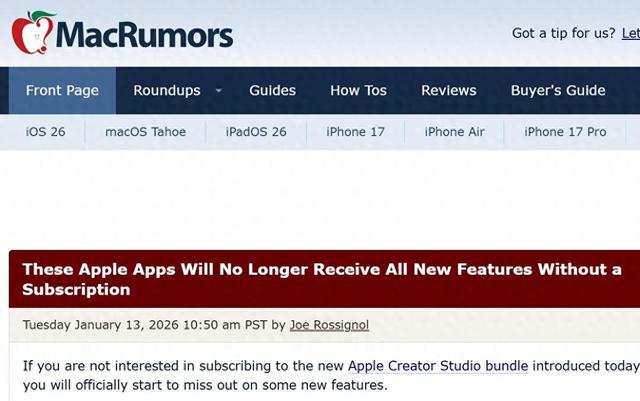Open the iOS 26 roundup link
The width and height of the screenshot is (640, 401).
[45, 132]
